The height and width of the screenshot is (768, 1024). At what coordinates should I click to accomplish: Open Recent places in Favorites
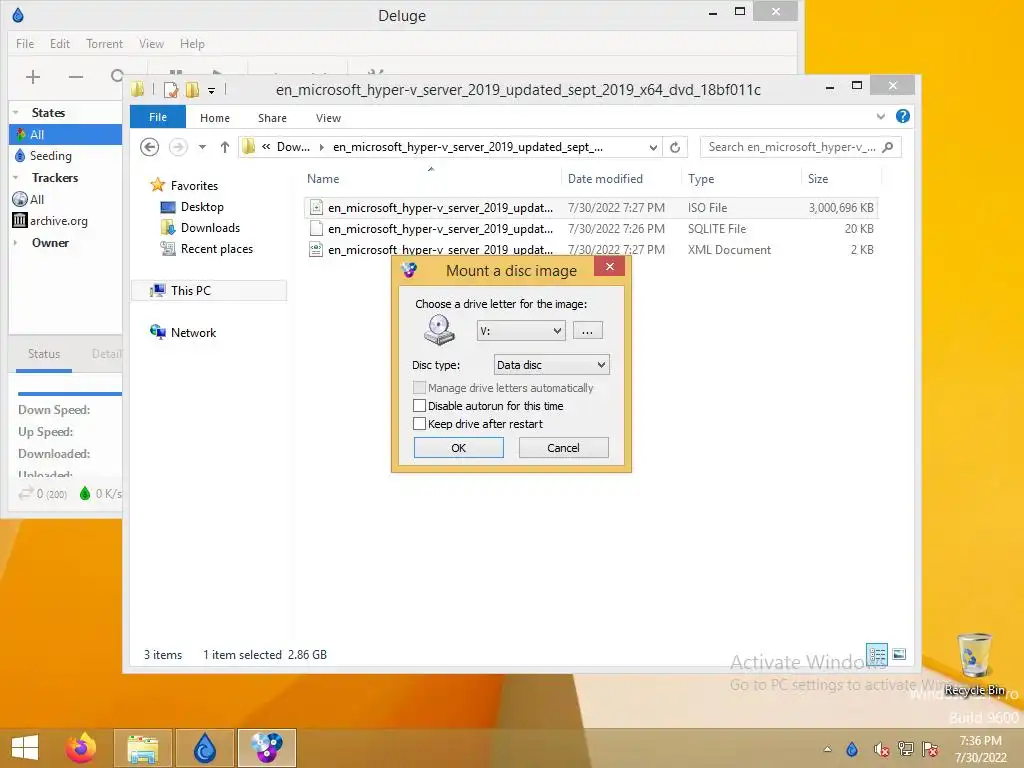[216, 249]
